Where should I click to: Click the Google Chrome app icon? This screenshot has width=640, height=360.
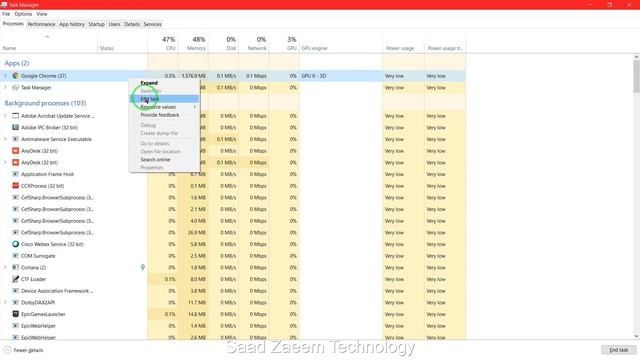click(16, 76)
